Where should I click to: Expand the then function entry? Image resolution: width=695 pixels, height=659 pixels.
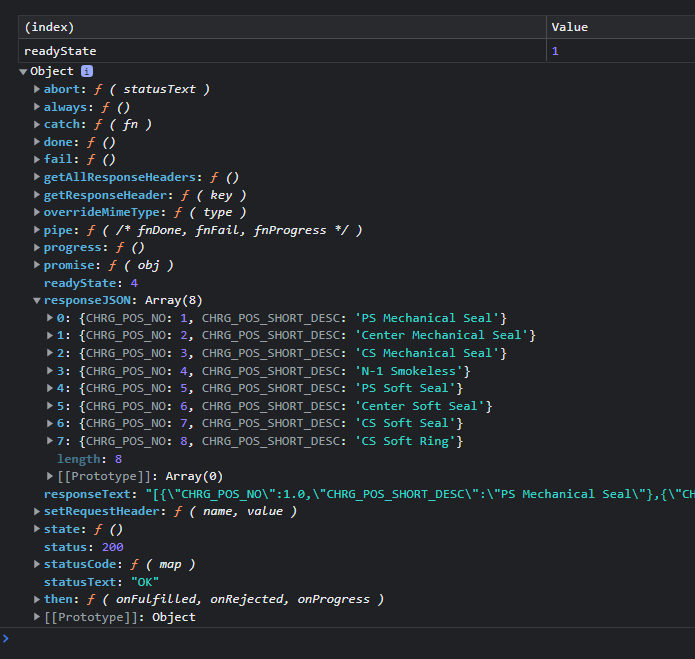(37, 599)
